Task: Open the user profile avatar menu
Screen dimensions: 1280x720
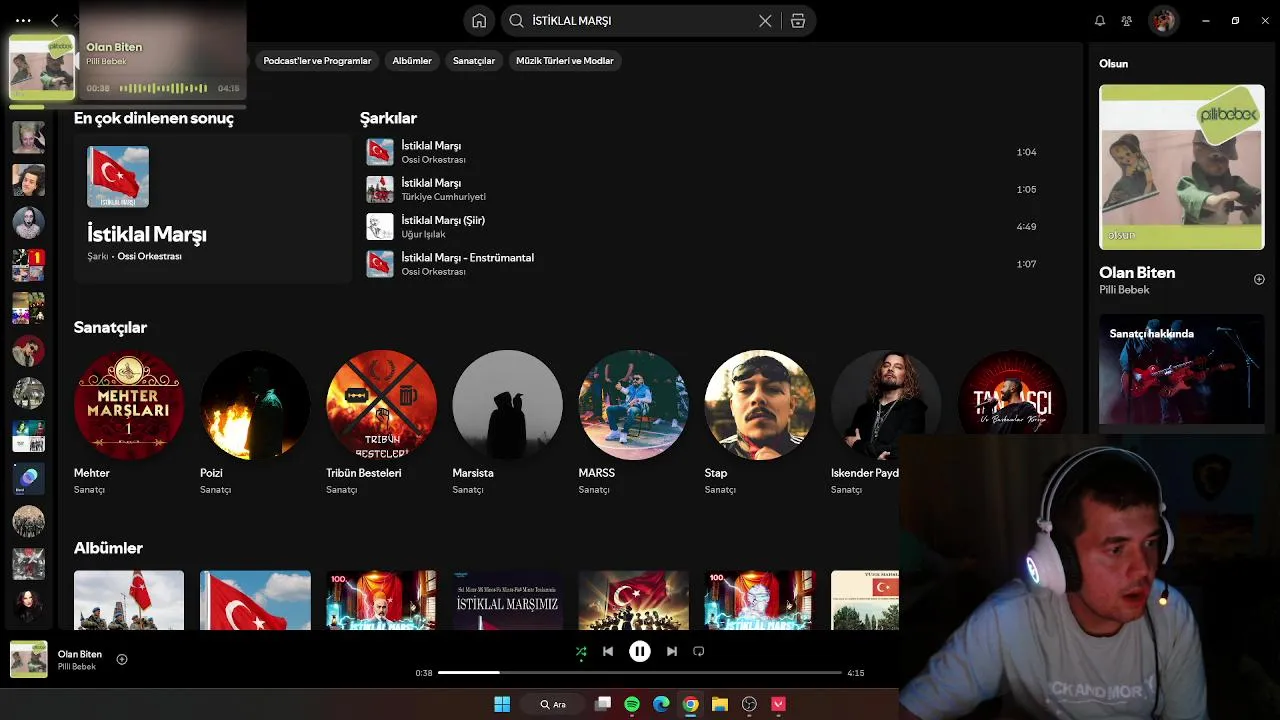Action: (x=1163, y=20)
